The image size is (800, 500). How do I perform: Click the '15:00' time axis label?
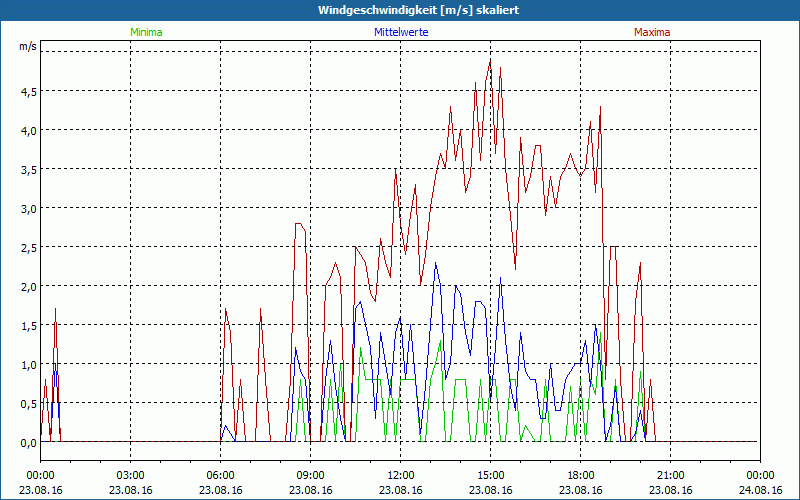pyautogui.click(x=490, y=476)
